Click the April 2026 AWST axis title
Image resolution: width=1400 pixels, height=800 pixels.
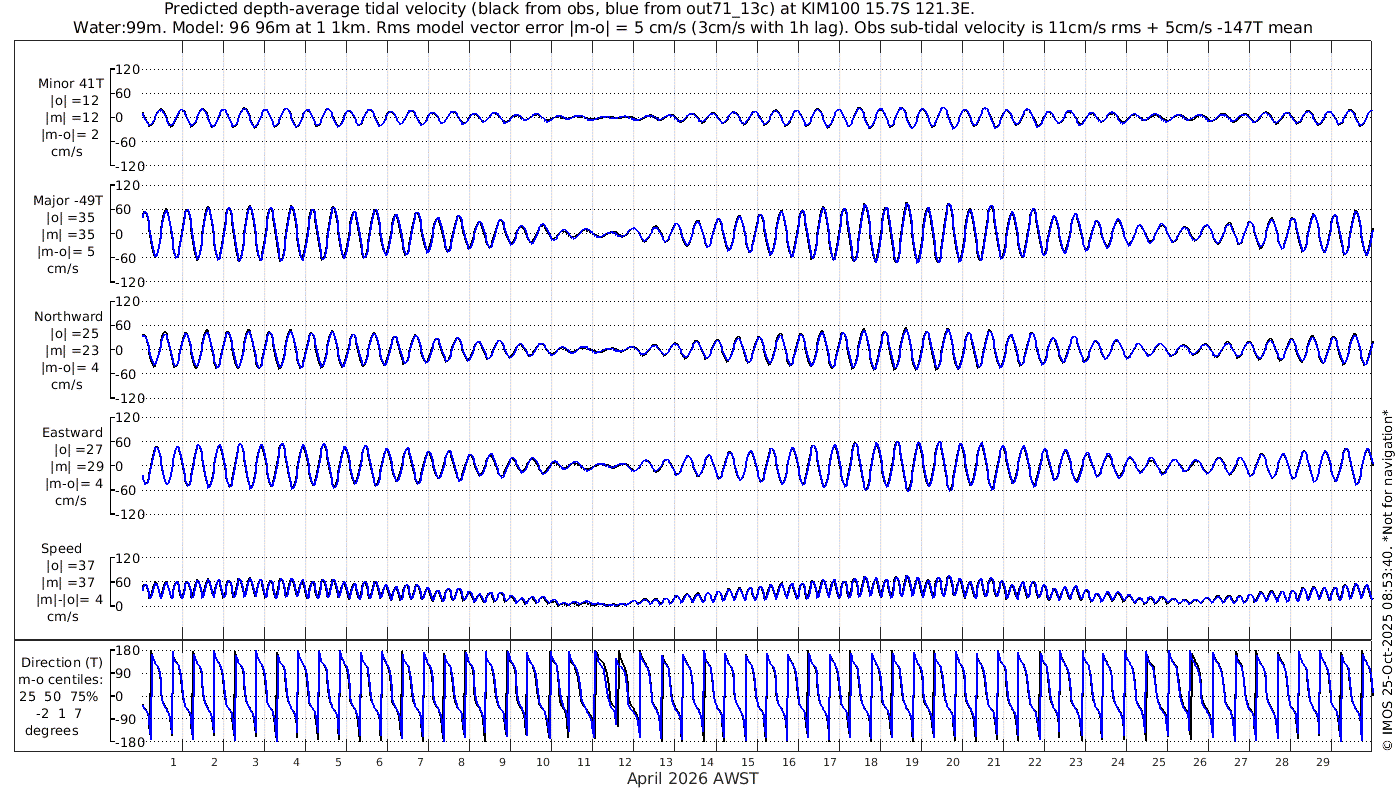pos(692,778)
